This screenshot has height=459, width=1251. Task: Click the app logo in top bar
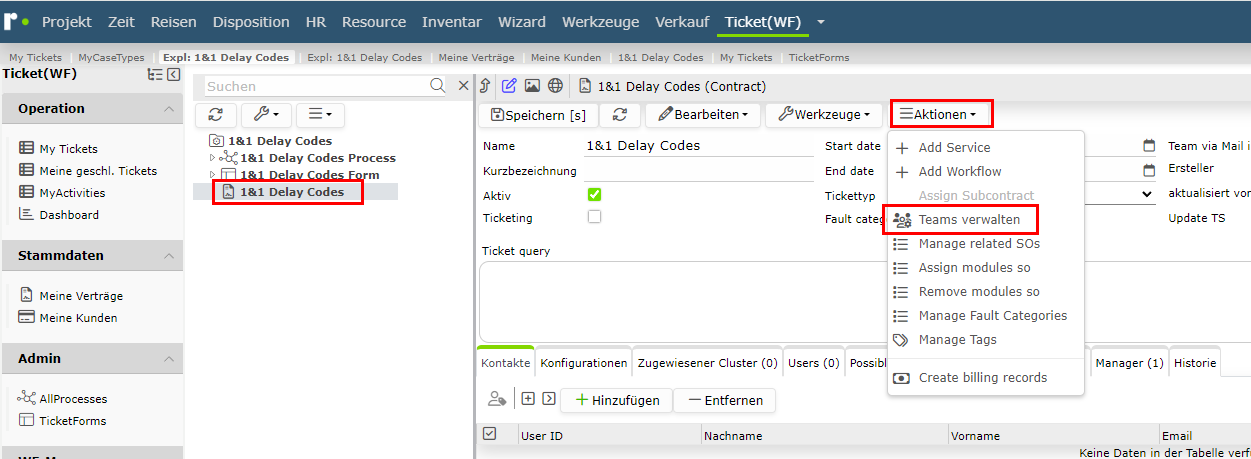pos(16,21)
